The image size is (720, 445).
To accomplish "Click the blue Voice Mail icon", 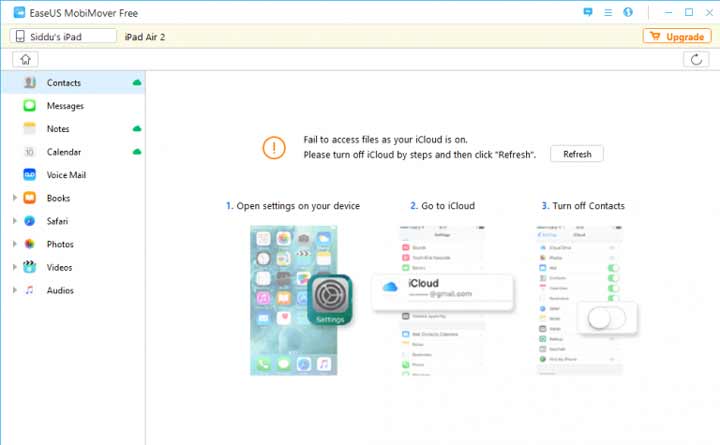I will click(x=29, y=175).
